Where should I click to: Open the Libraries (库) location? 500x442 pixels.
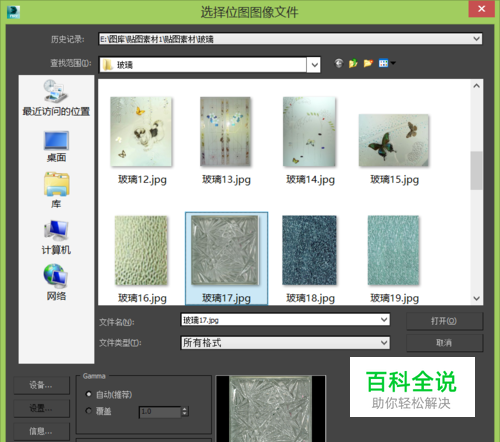56,191
